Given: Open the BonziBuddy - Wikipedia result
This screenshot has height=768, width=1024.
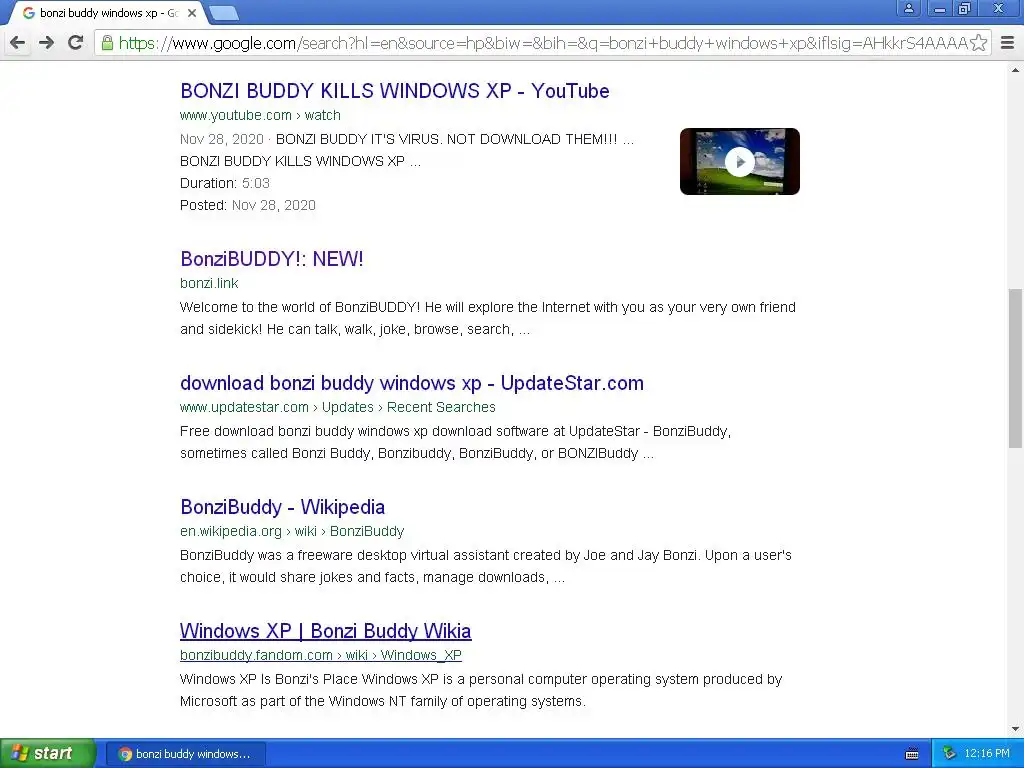Looking at the screenshot, I should coord(283,507).
